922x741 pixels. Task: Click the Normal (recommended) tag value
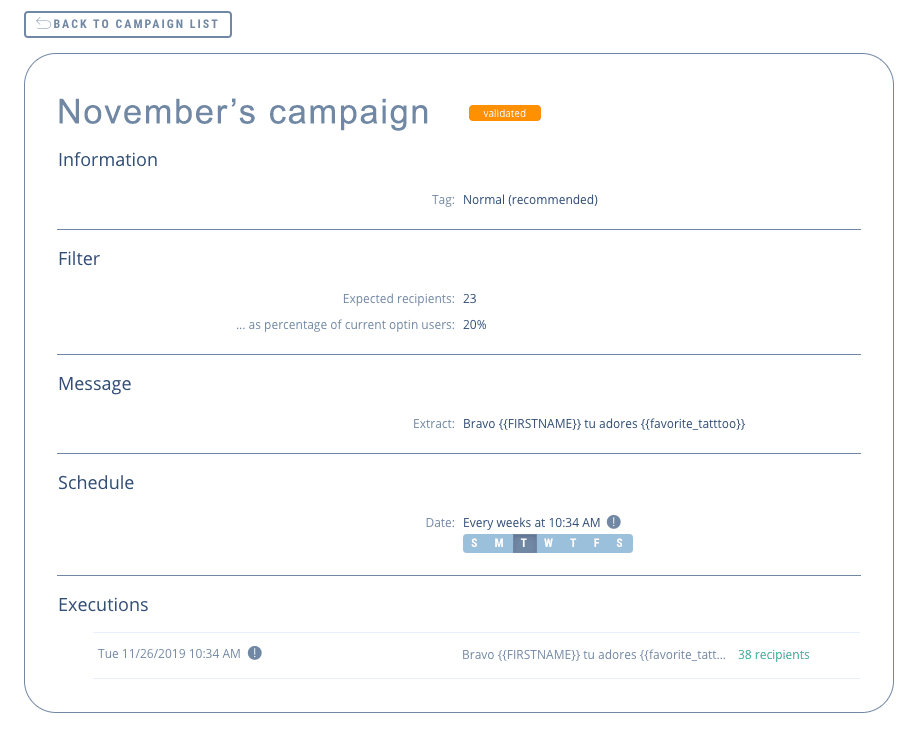(x=530, y=200)
